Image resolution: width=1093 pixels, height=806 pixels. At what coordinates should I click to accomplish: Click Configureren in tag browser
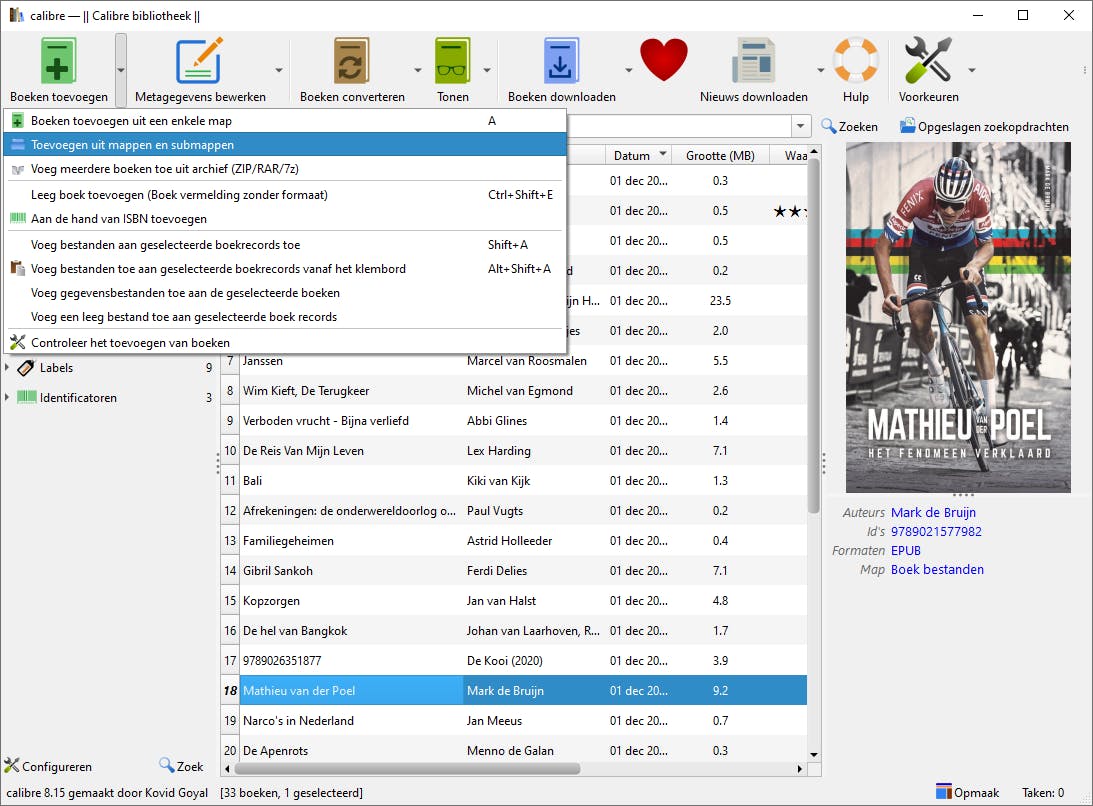(48, 766)
